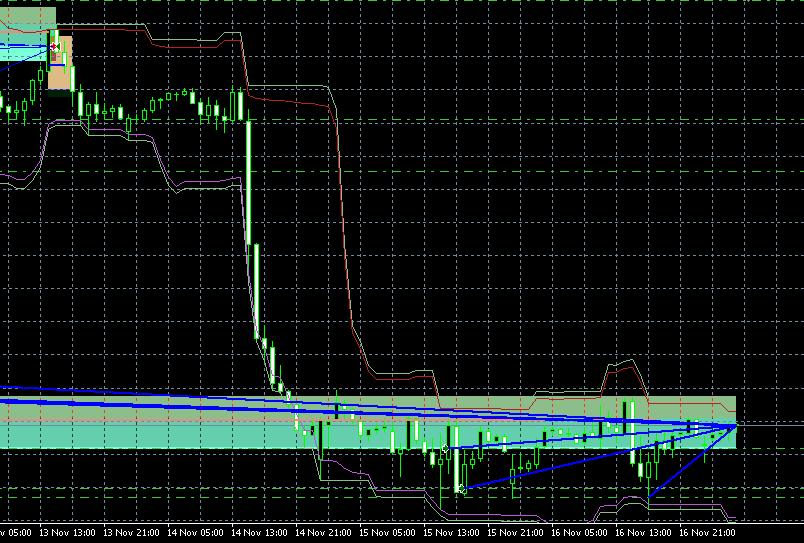Screen dimensions: 804x543
Task: Click the '14 Nov 05:00' time label
Action: point(195,533)
